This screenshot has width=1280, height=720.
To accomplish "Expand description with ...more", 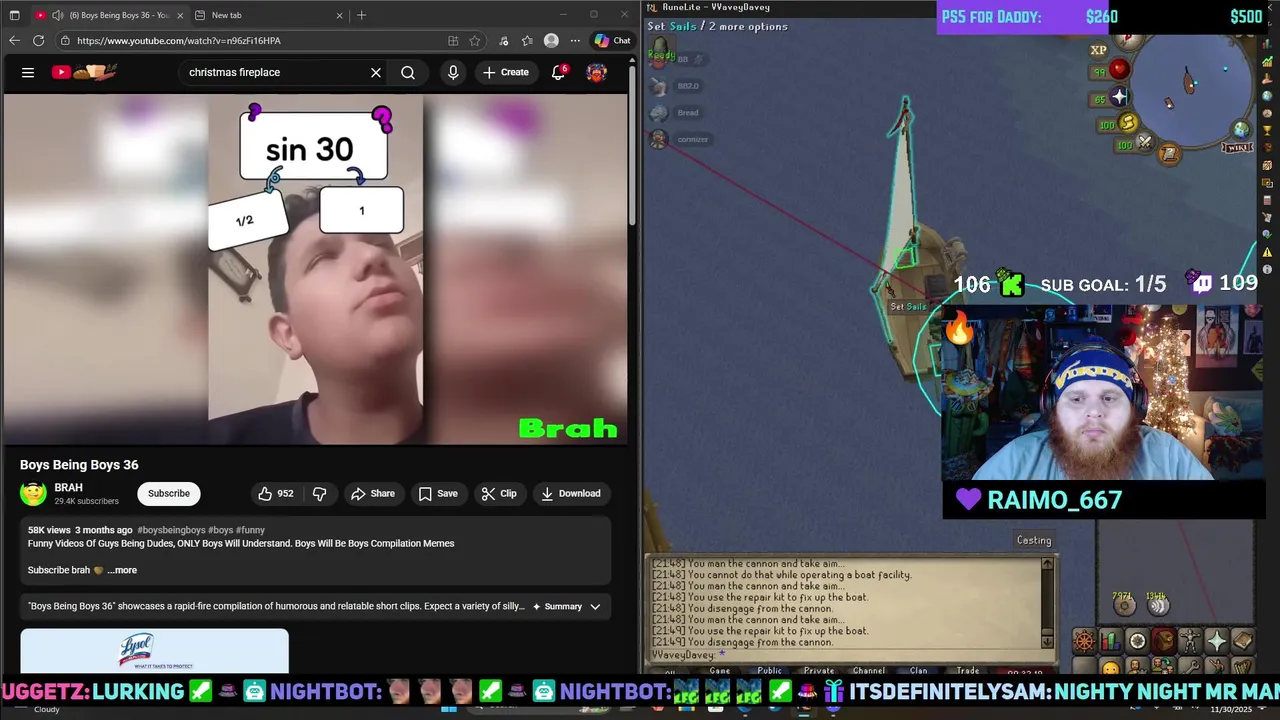I will 122,570.
